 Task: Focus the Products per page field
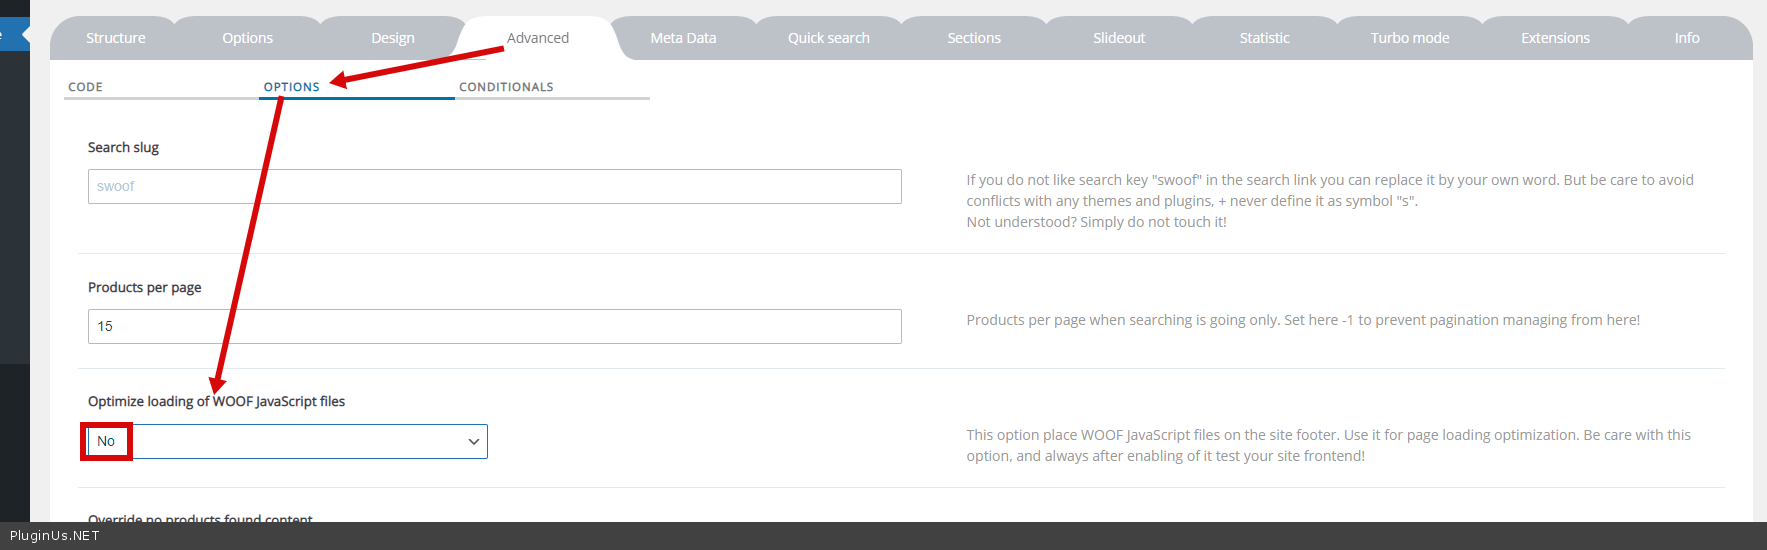[x=494, y=326]
